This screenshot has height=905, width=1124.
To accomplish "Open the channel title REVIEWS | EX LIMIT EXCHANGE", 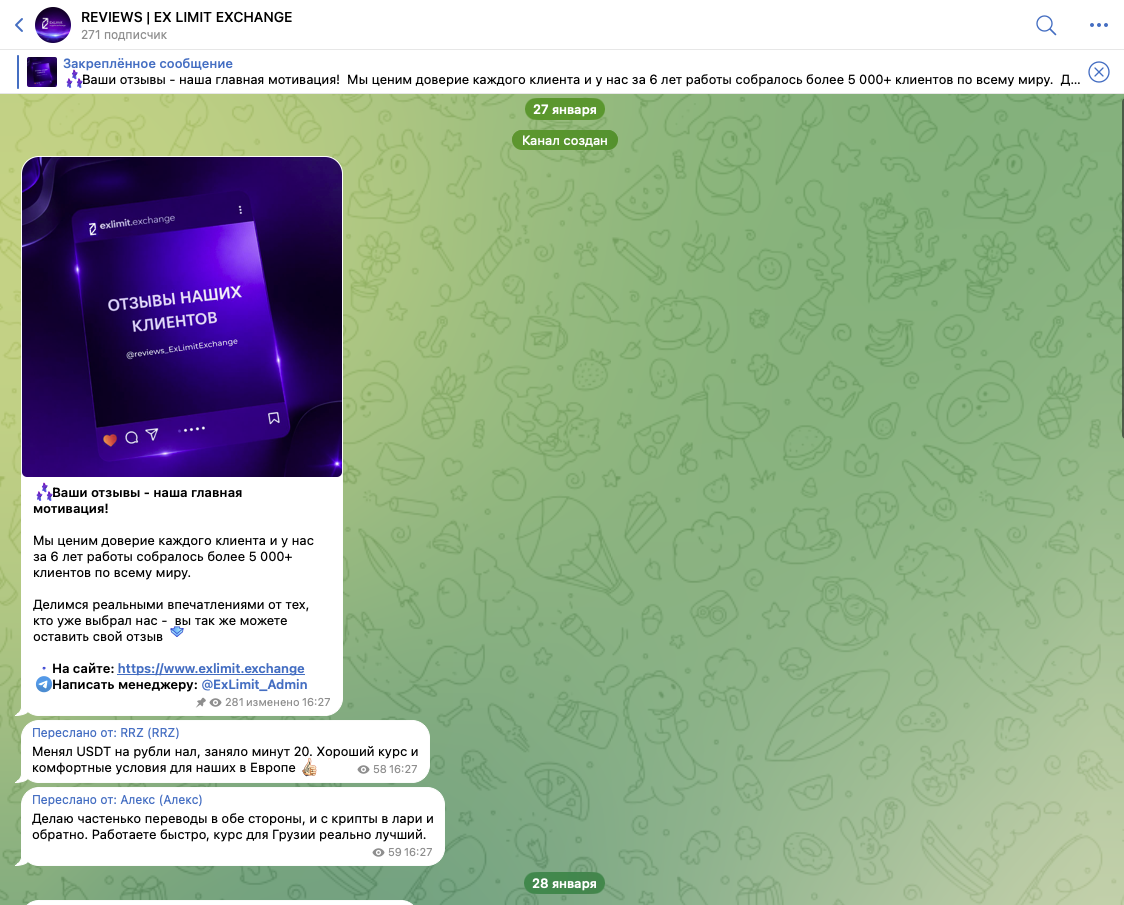I will [x=187, y=17].
